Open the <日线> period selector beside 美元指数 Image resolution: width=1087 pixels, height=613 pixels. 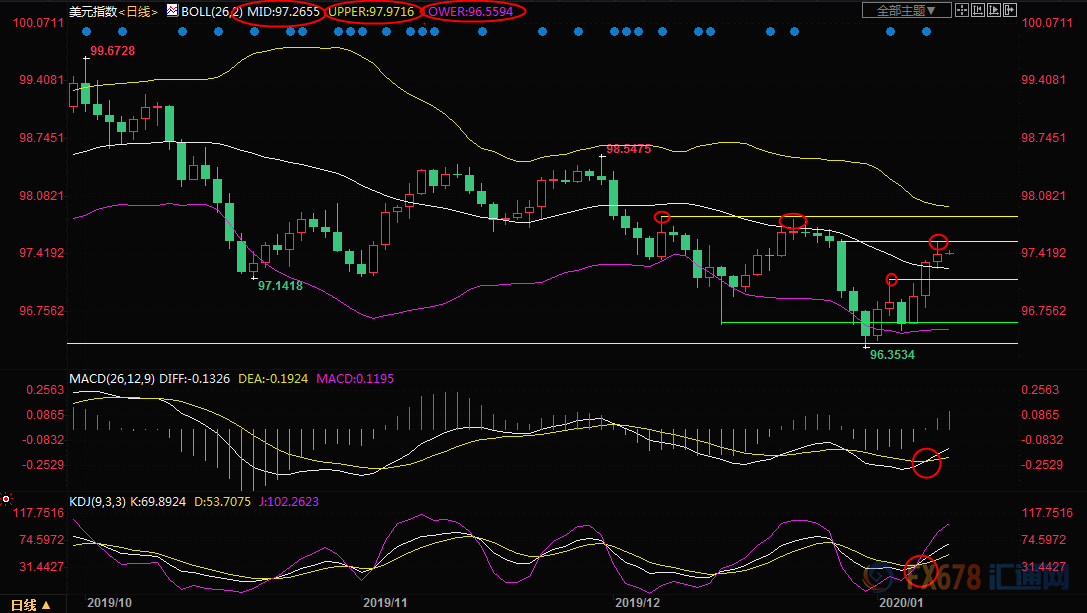point(138,11)
